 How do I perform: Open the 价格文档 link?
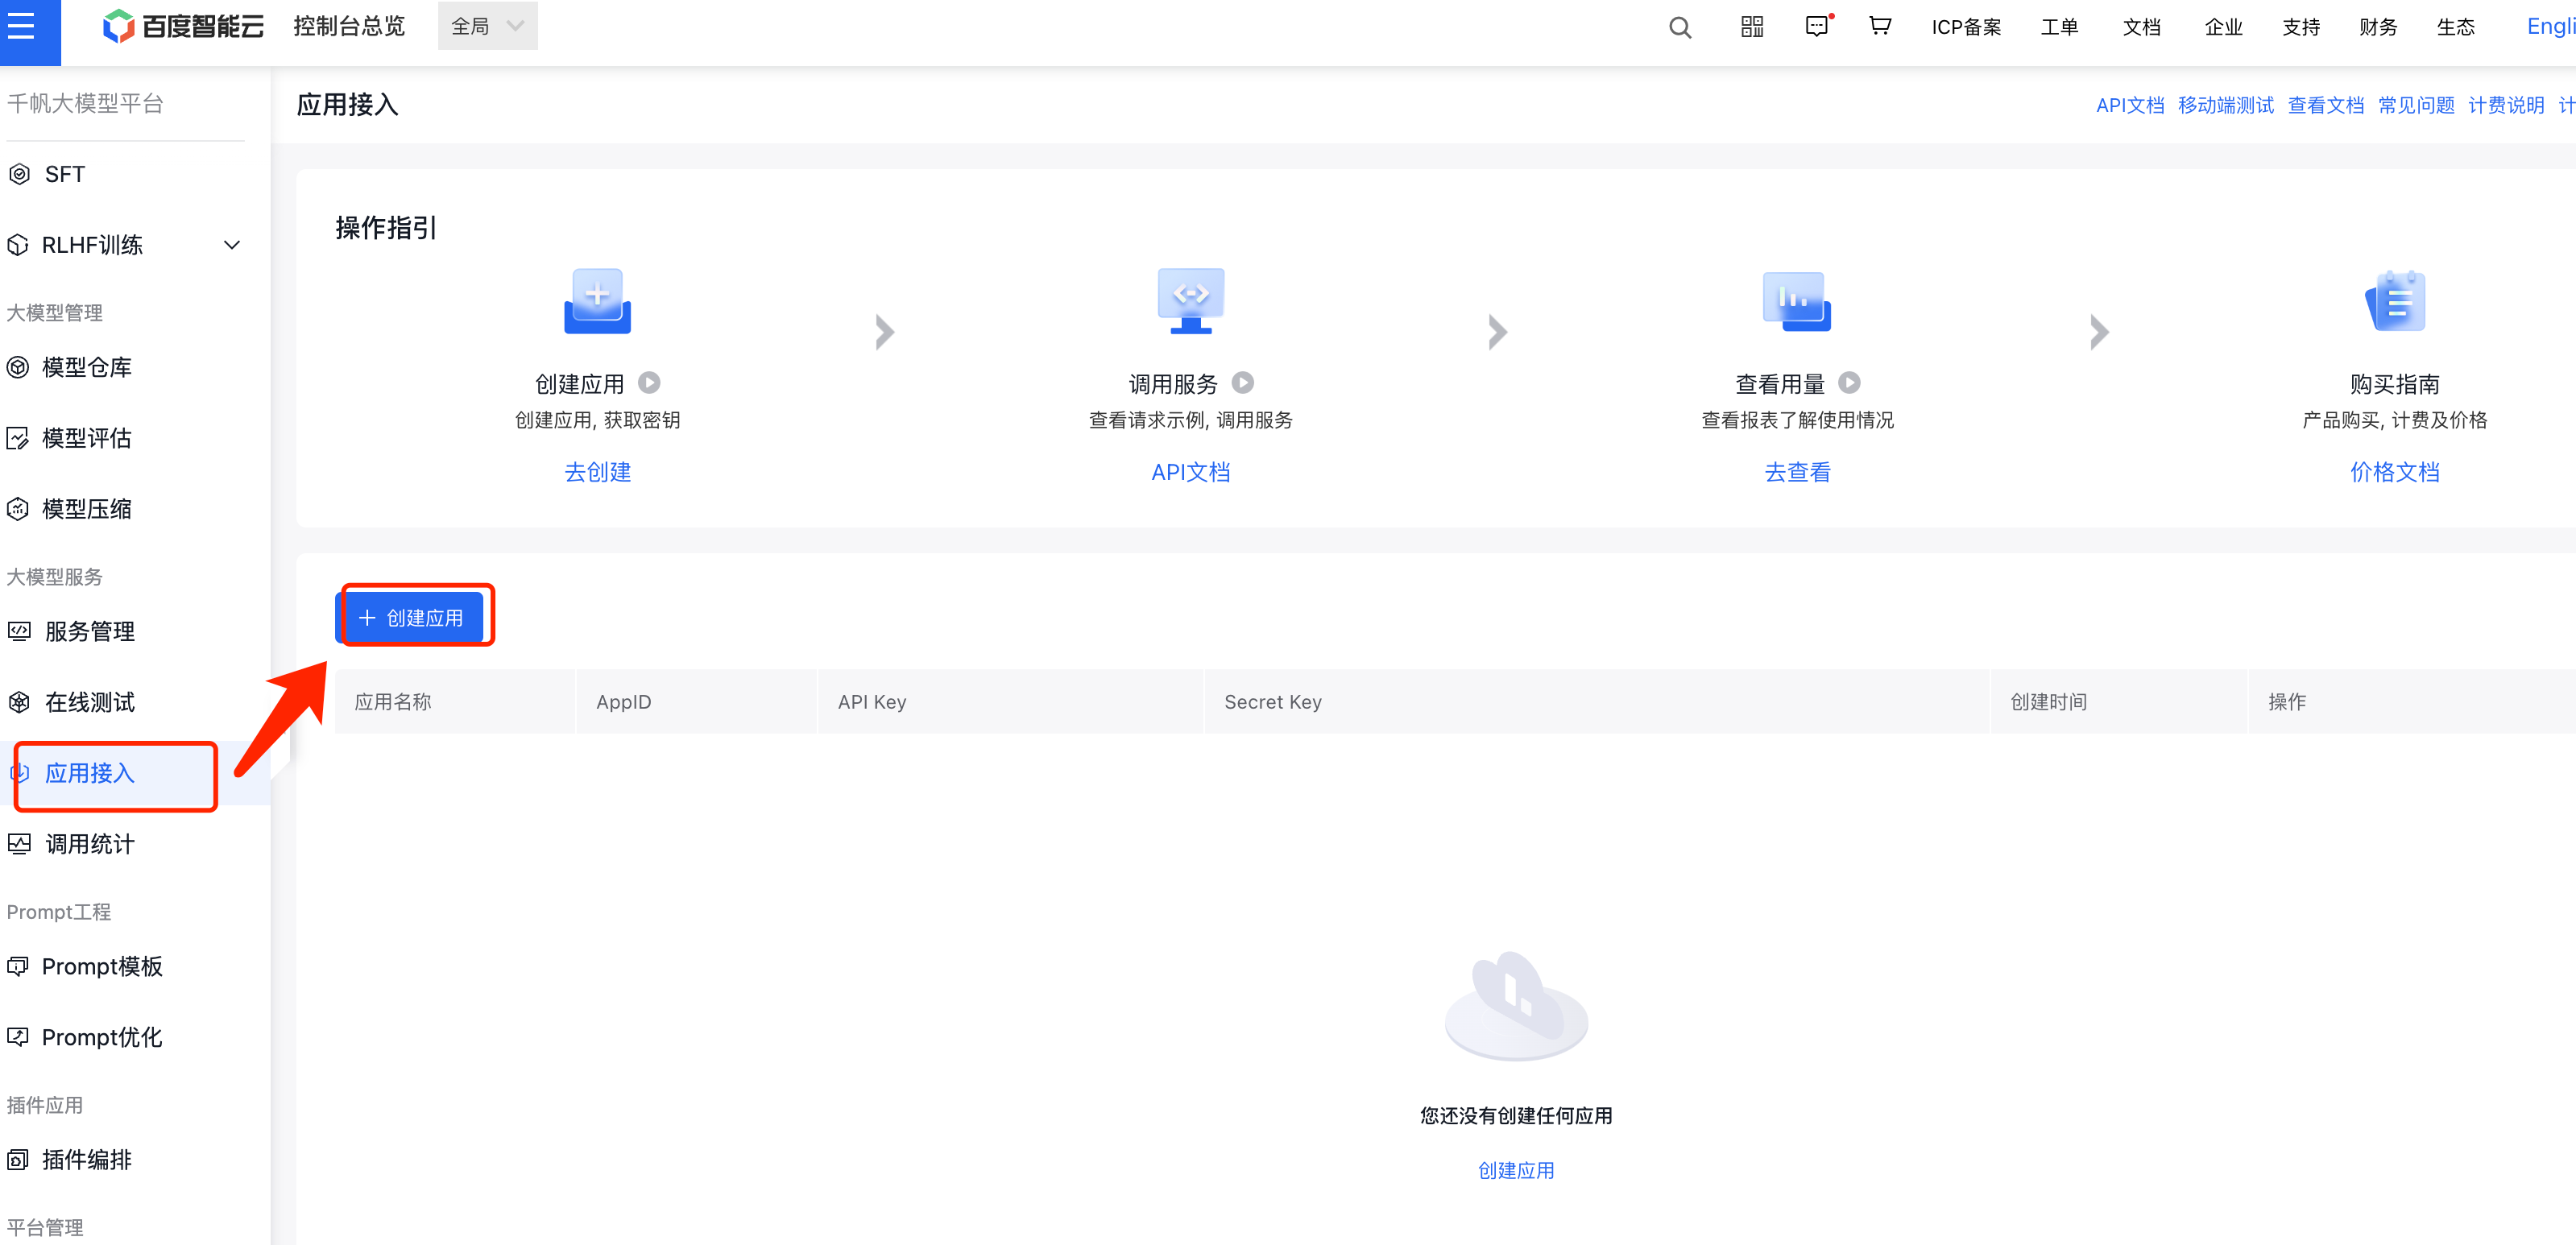[x=2394, y=472]
